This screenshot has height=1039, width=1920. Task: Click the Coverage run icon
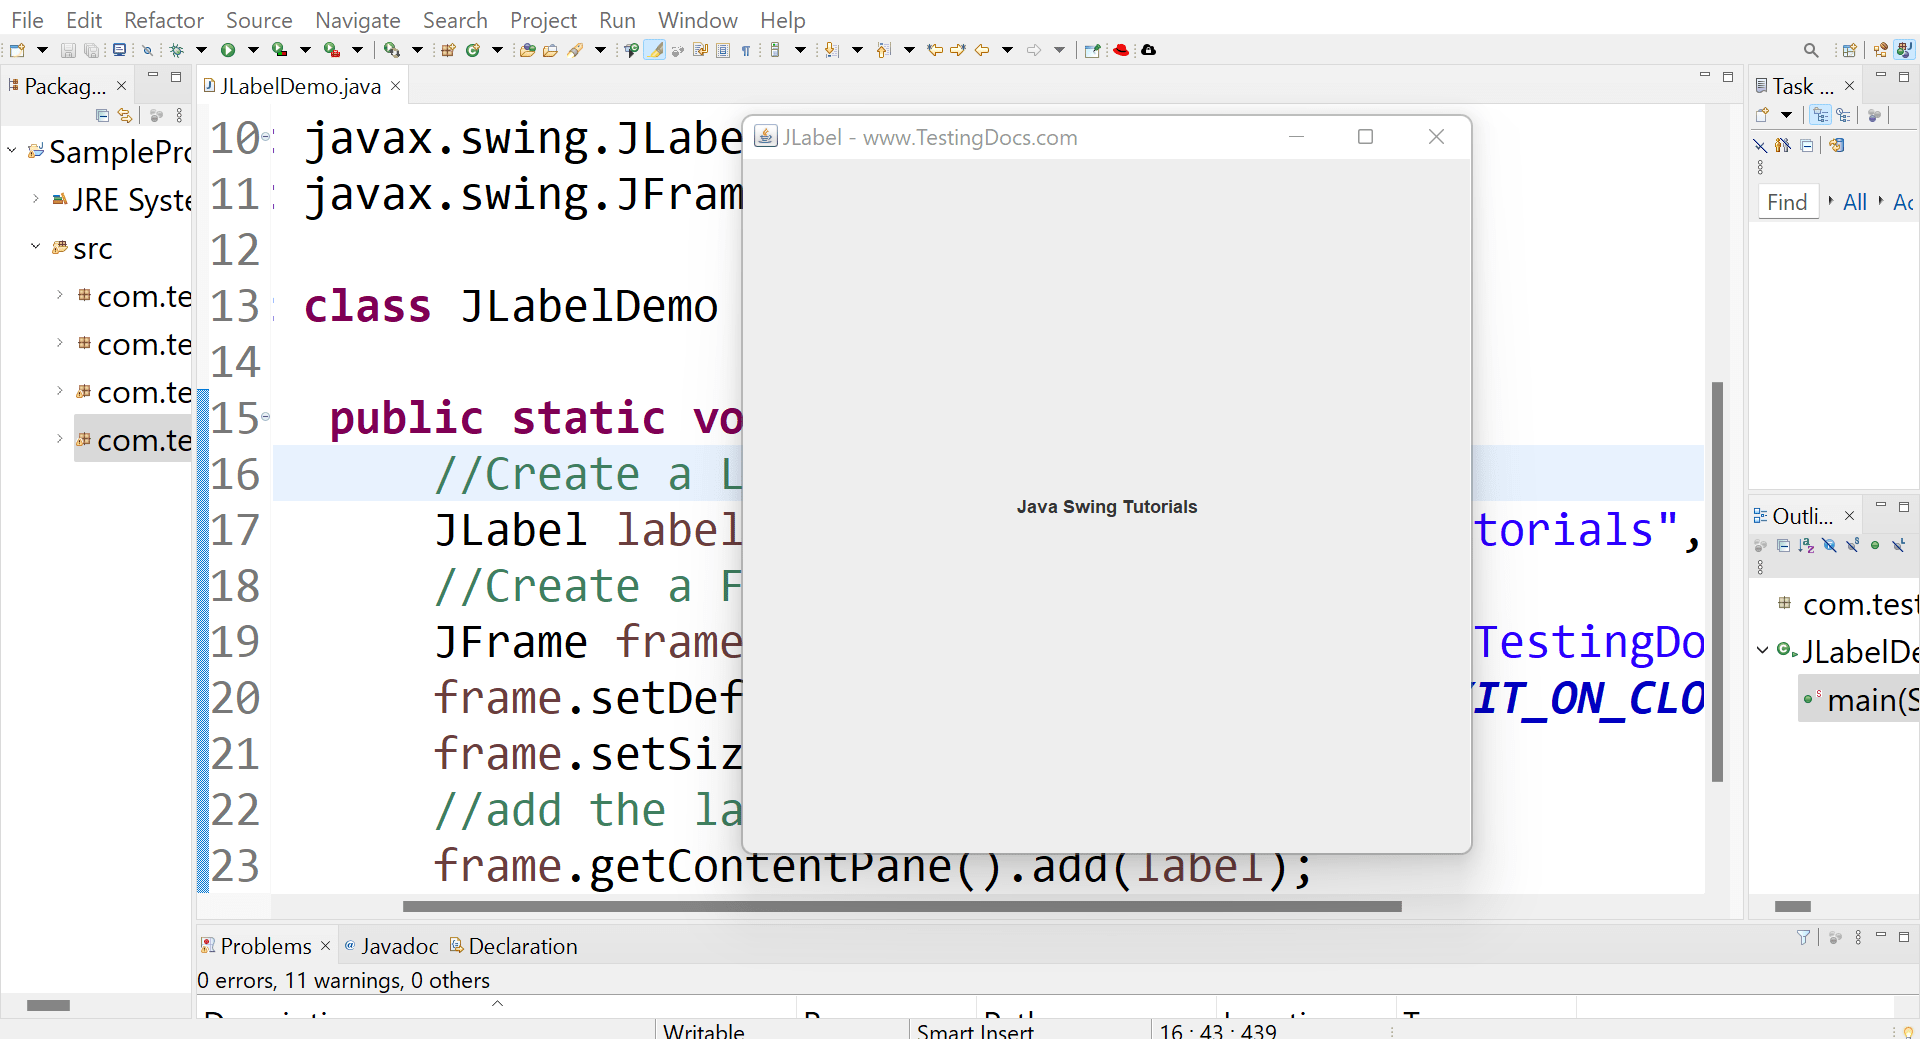pos(280,50)
